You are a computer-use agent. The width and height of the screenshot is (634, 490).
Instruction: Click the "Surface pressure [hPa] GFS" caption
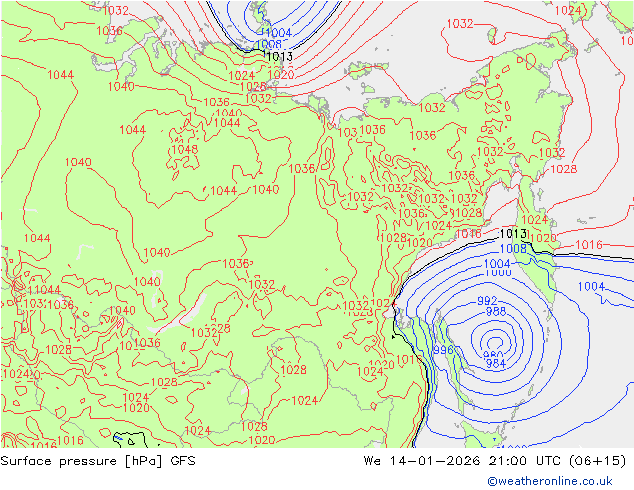tap(98, 461)
